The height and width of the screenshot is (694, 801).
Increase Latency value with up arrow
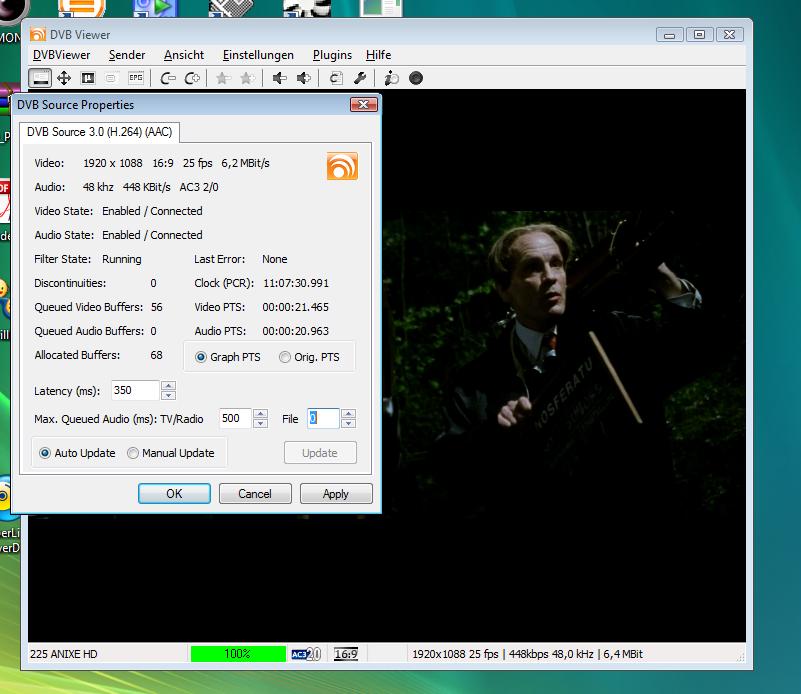coord(168,386)
